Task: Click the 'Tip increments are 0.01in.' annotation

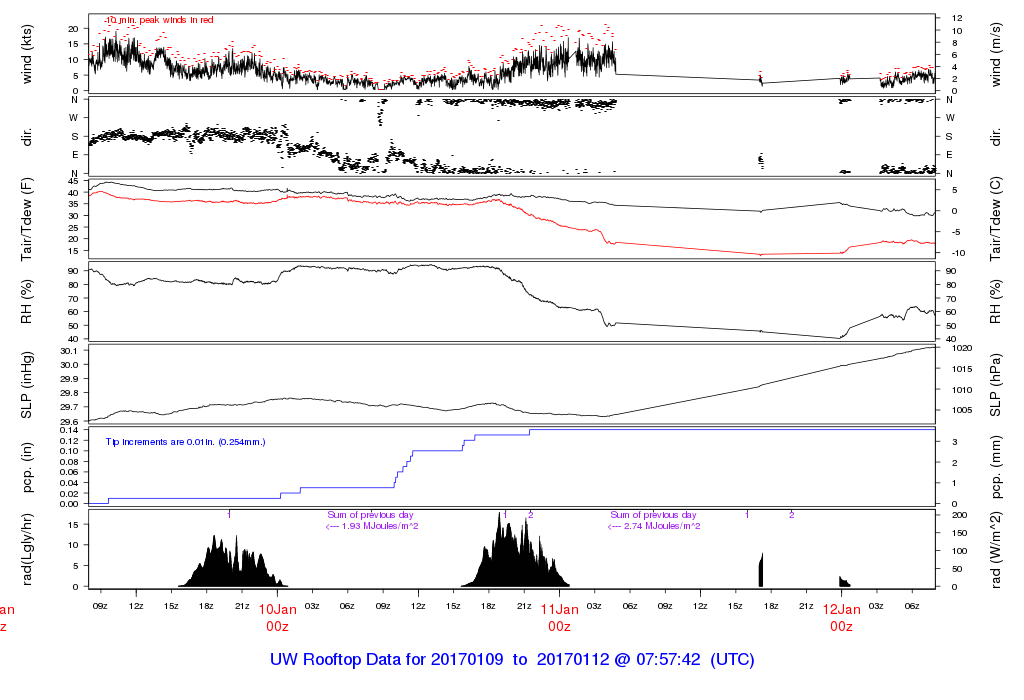Action: tap(185, 442)
